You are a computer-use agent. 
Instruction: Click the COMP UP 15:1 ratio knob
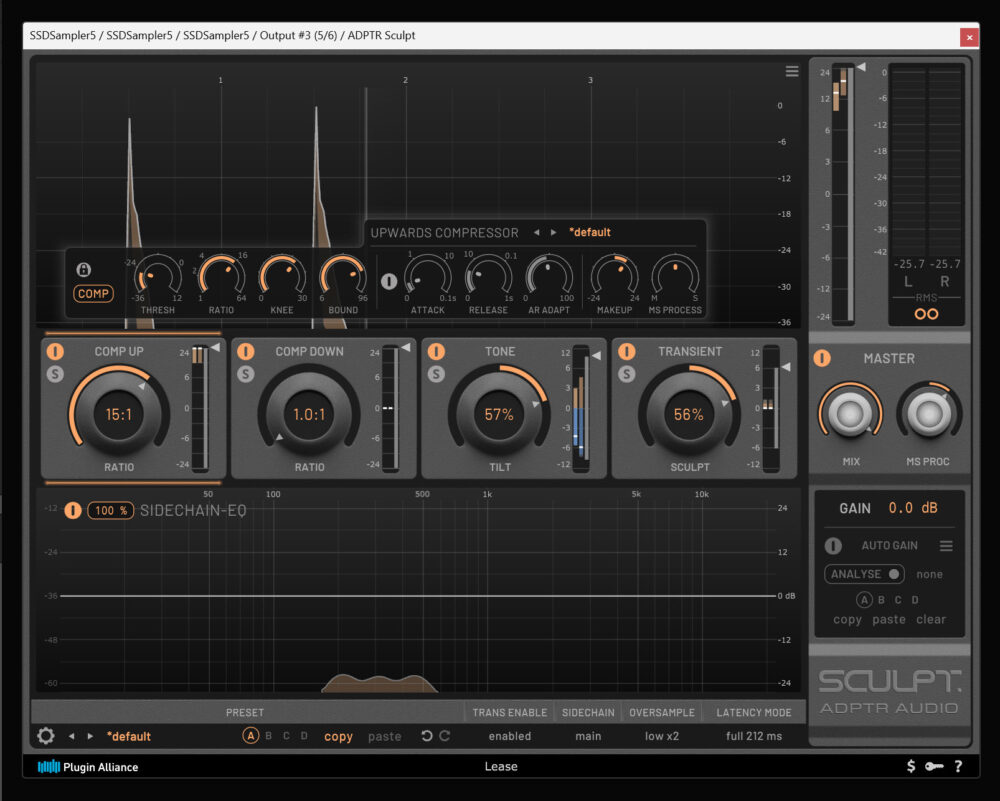coord(119,415)
